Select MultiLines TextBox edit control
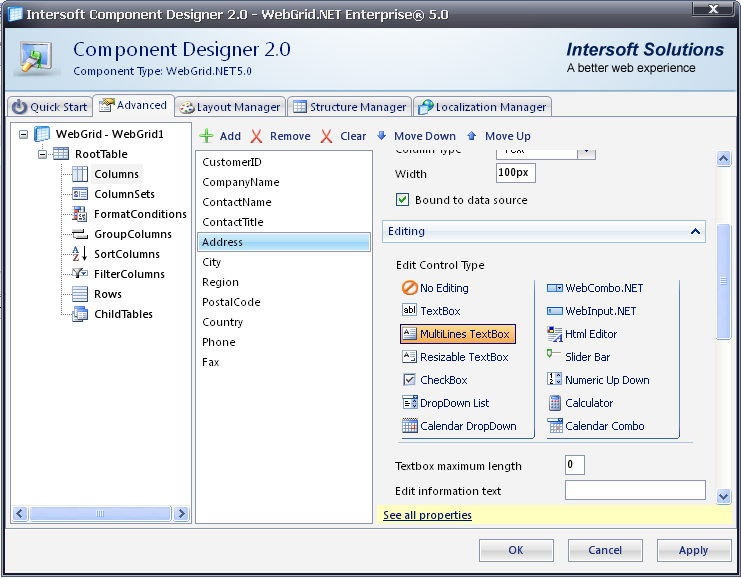Viewport: 741px width, 579px height. 457,334
